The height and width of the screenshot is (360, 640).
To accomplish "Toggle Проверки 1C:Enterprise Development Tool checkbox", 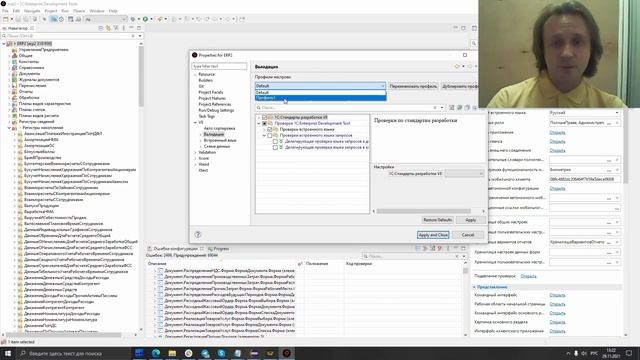I will tap(264, 123).
